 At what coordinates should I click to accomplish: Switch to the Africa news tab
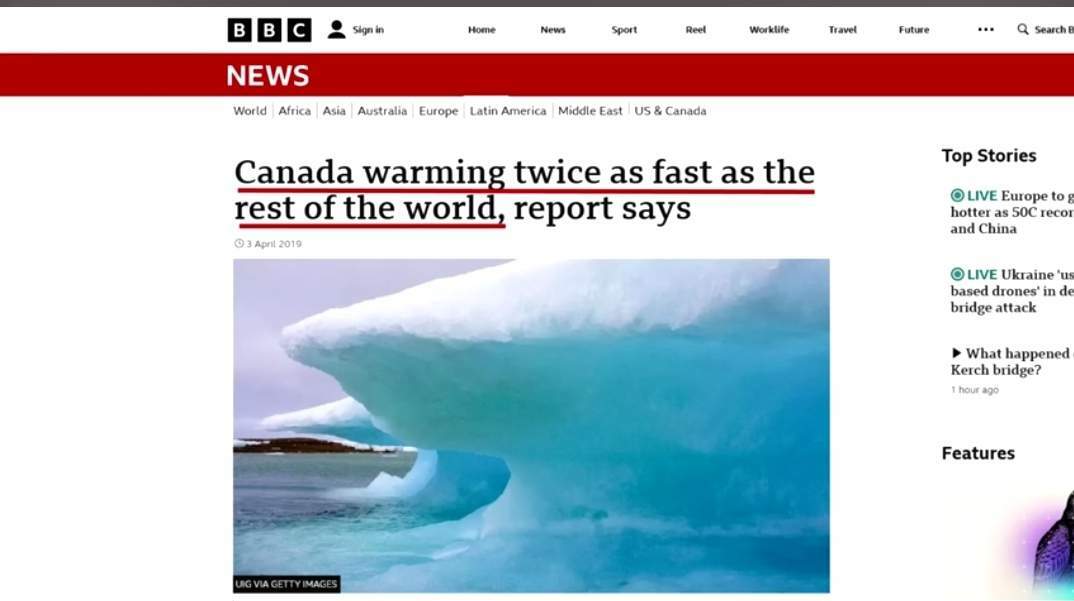(295, 111)
